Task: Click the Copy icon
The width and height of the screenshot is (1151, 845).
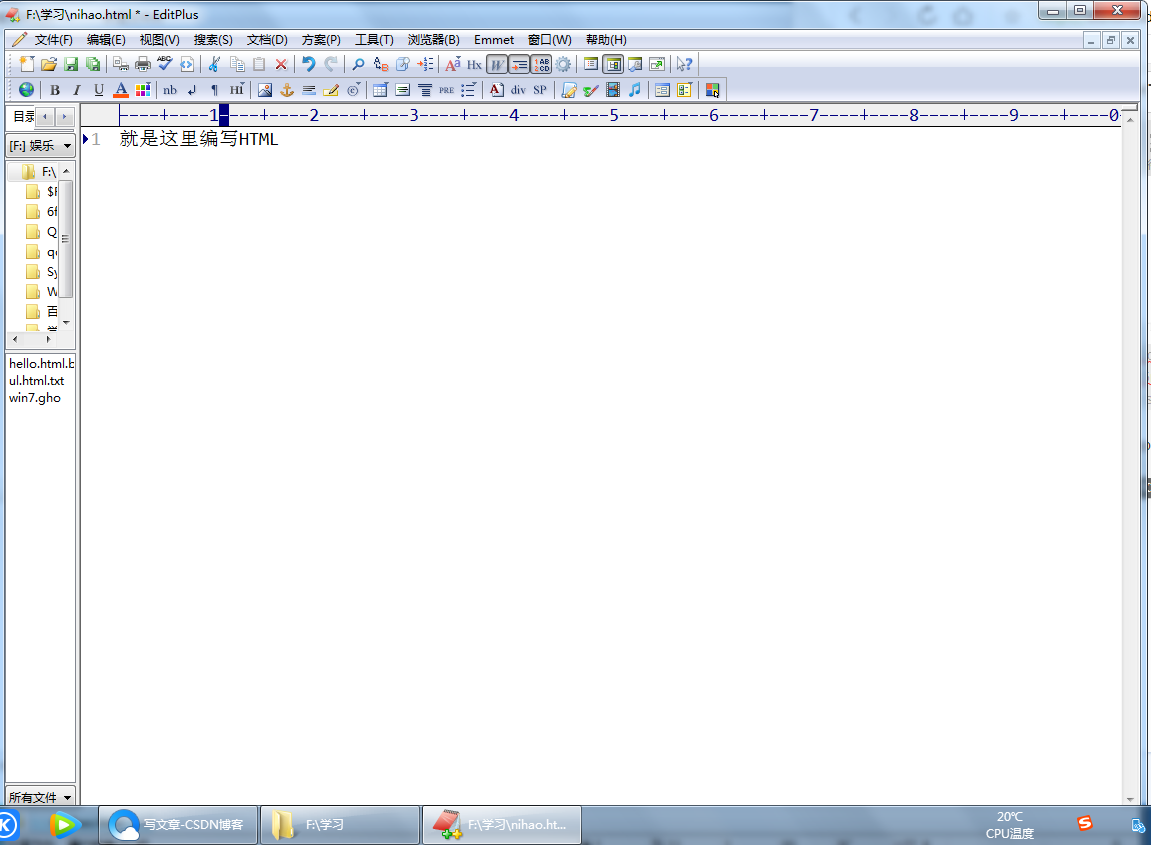Action: click(236, 65)
